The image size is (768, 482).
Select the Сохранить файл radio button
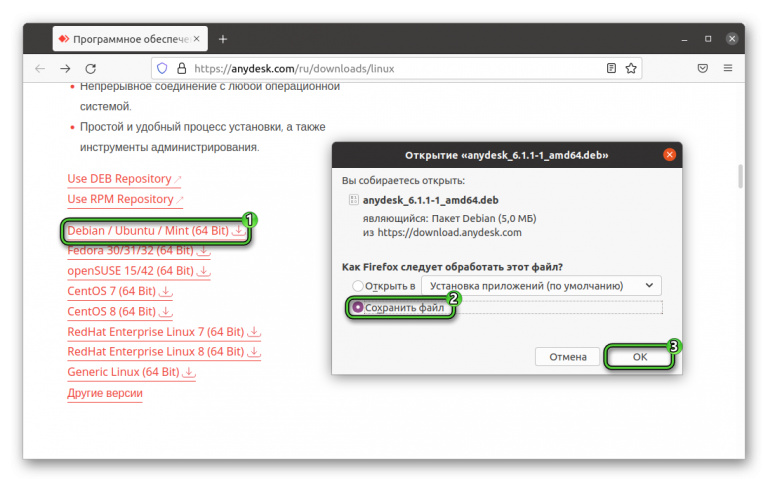358,308
